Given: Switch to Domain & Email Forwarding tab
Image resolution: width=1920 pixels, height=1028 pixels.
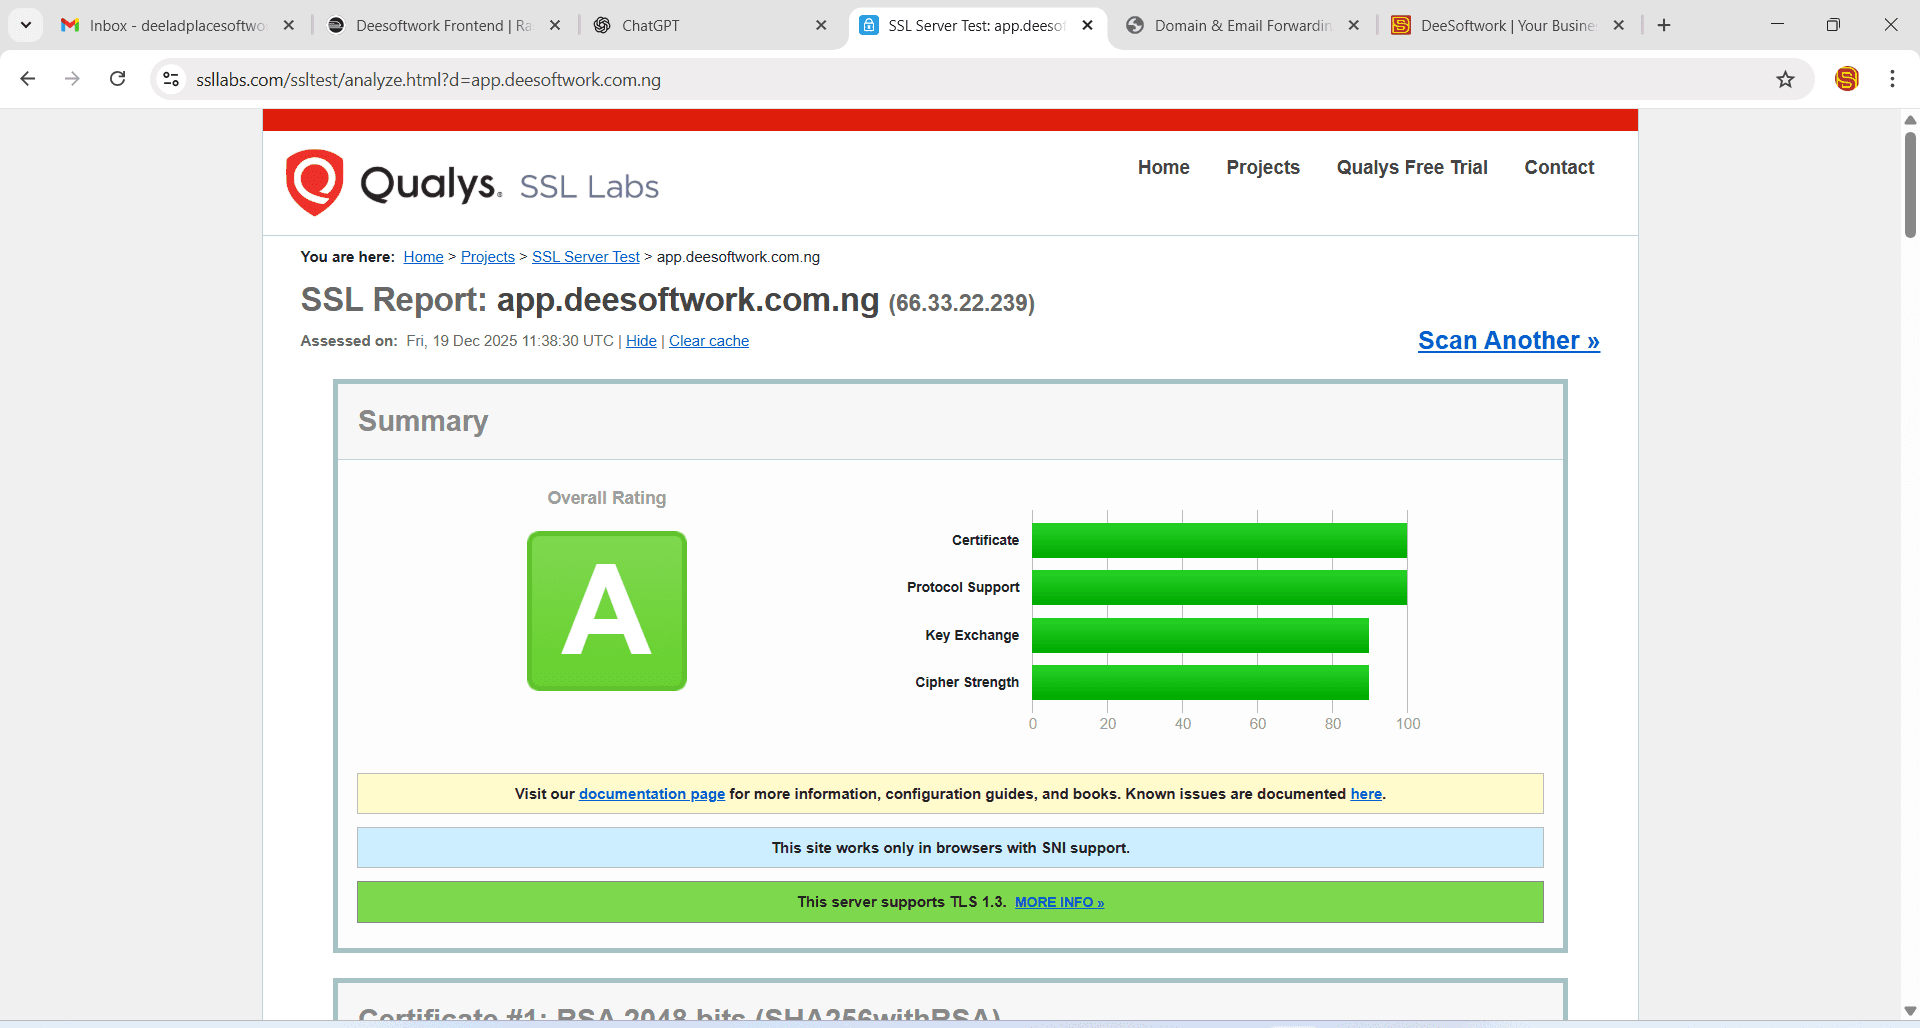Looking at the screenshot, I should pyautogui.click(x=1240, y=25).
